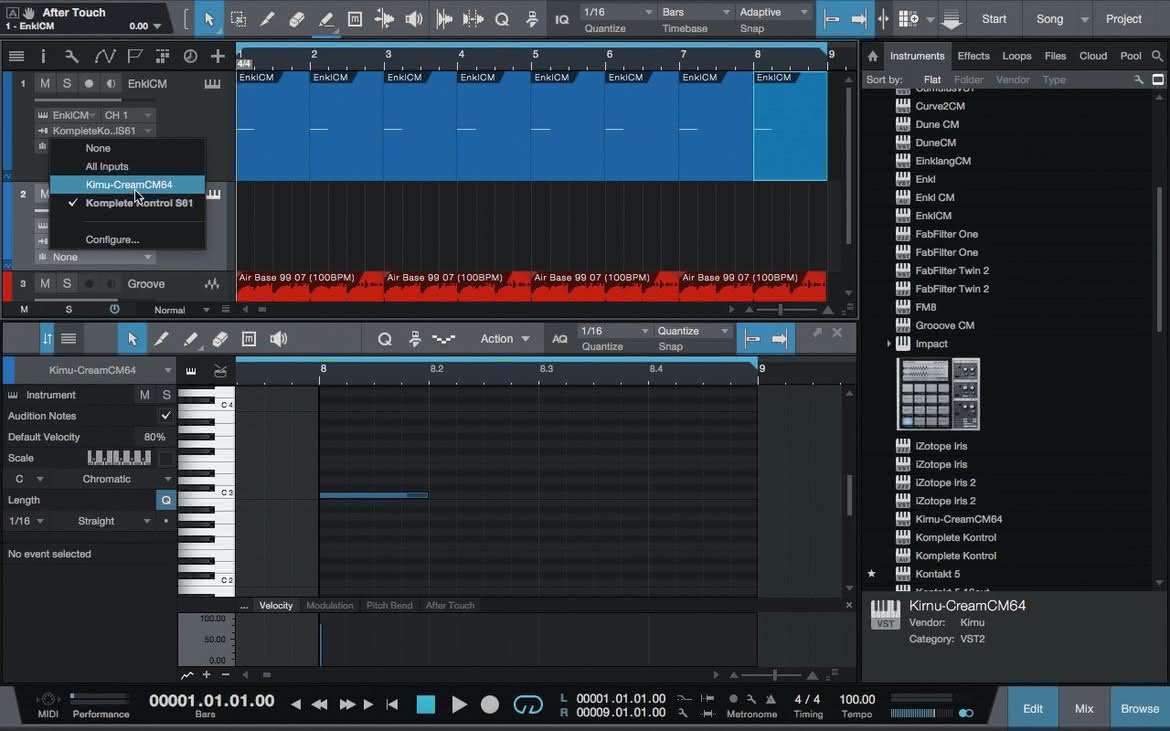Open the Straight length dropdown
The image size is (1170, 731).
coord(112,521)
